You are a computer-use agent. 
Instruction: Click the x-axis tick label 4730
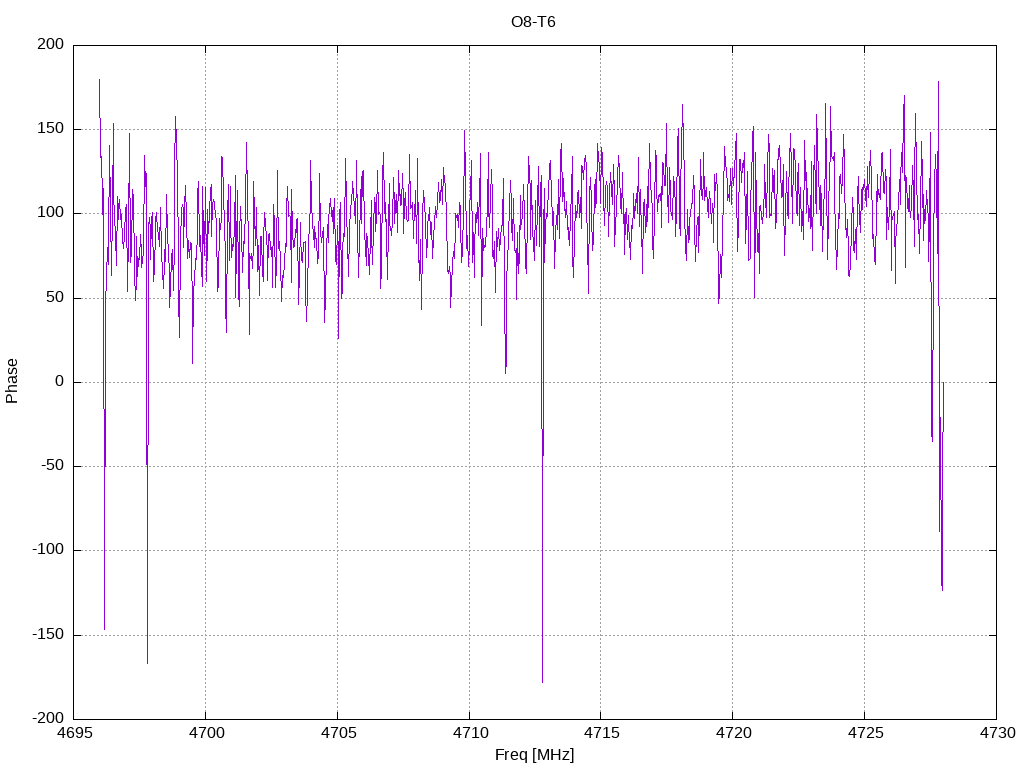pos(997,733)
